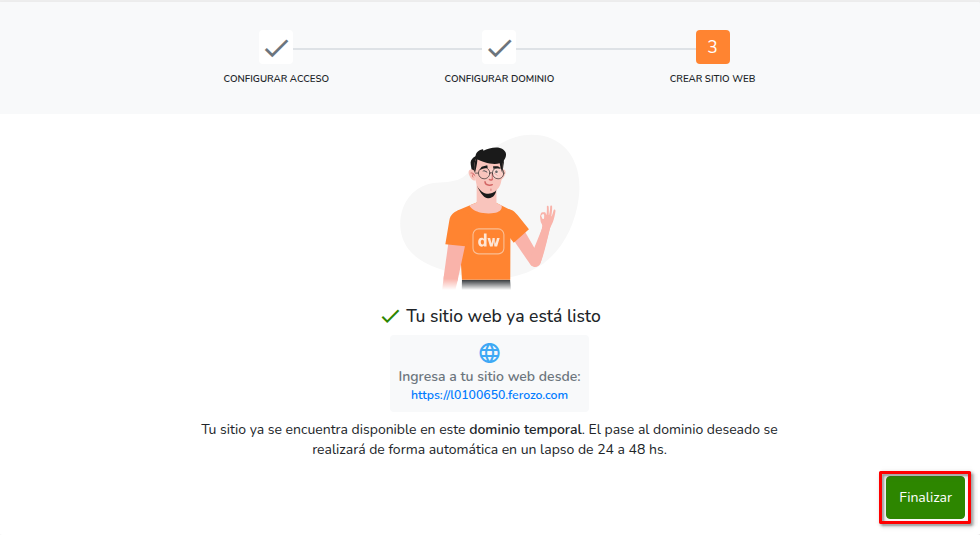Click the green check beside the heading

[390, 316]
